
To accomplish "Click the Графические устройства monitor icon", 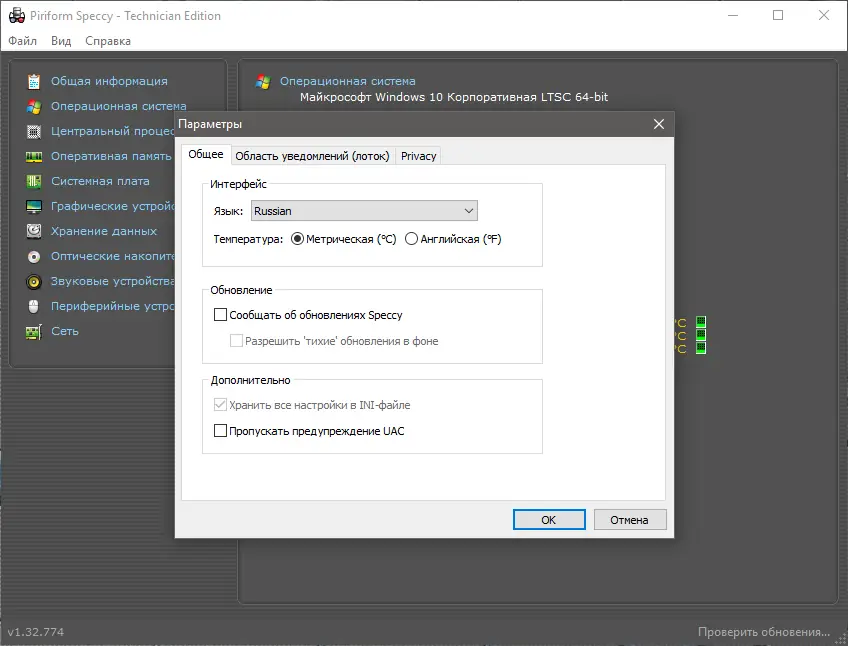I will (x=35, y=206).
